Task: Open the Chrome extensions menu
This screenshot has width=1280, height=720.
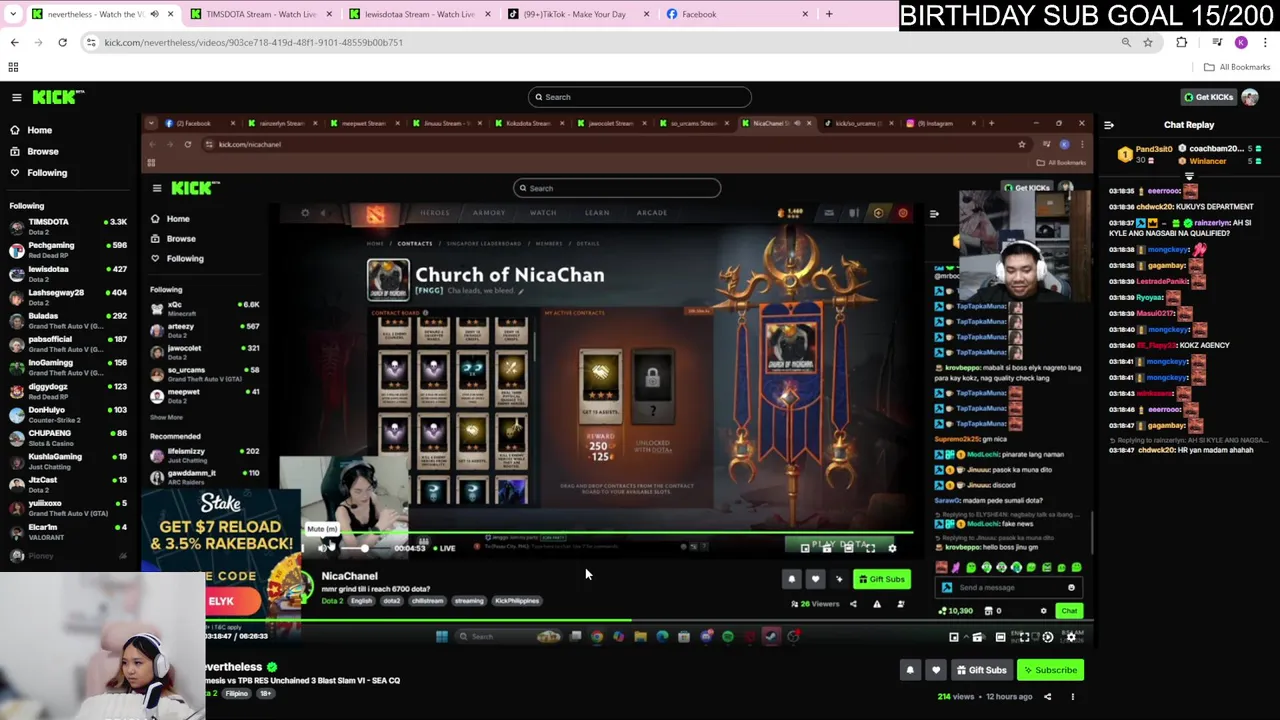Action: (x=1182, y=42)
